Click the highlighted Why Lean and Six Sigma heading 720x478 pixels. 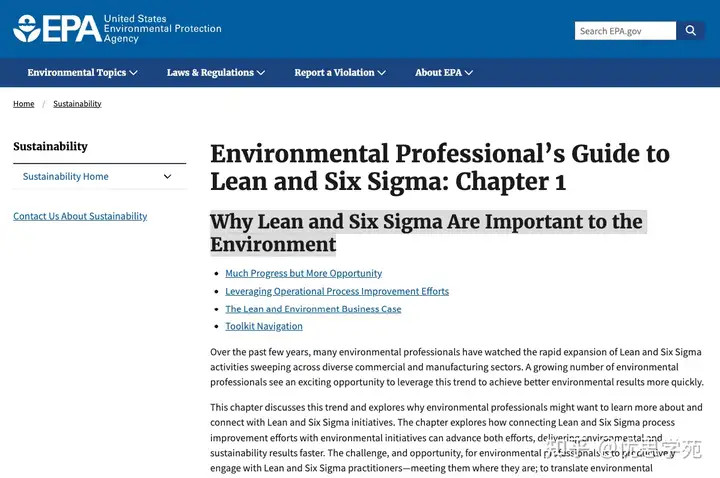click(x=426, y=232)
